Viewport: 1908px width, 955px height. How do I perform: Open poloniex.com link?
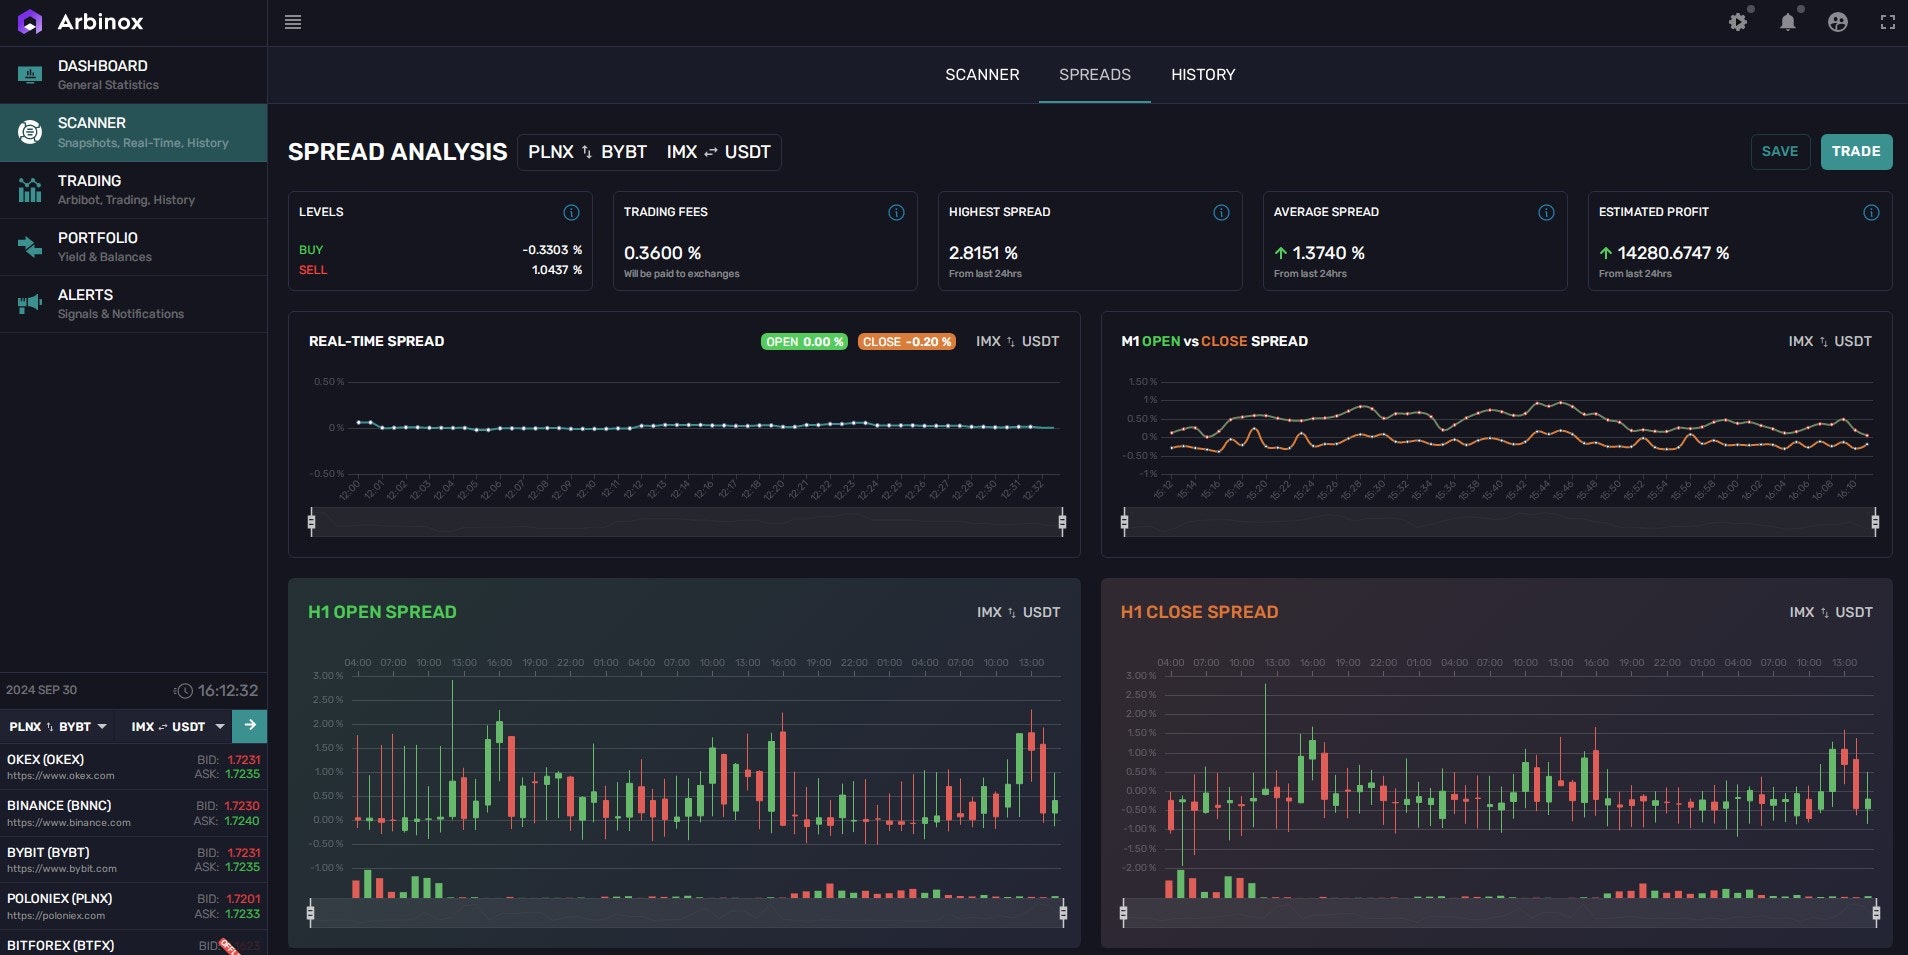[56, 916]
